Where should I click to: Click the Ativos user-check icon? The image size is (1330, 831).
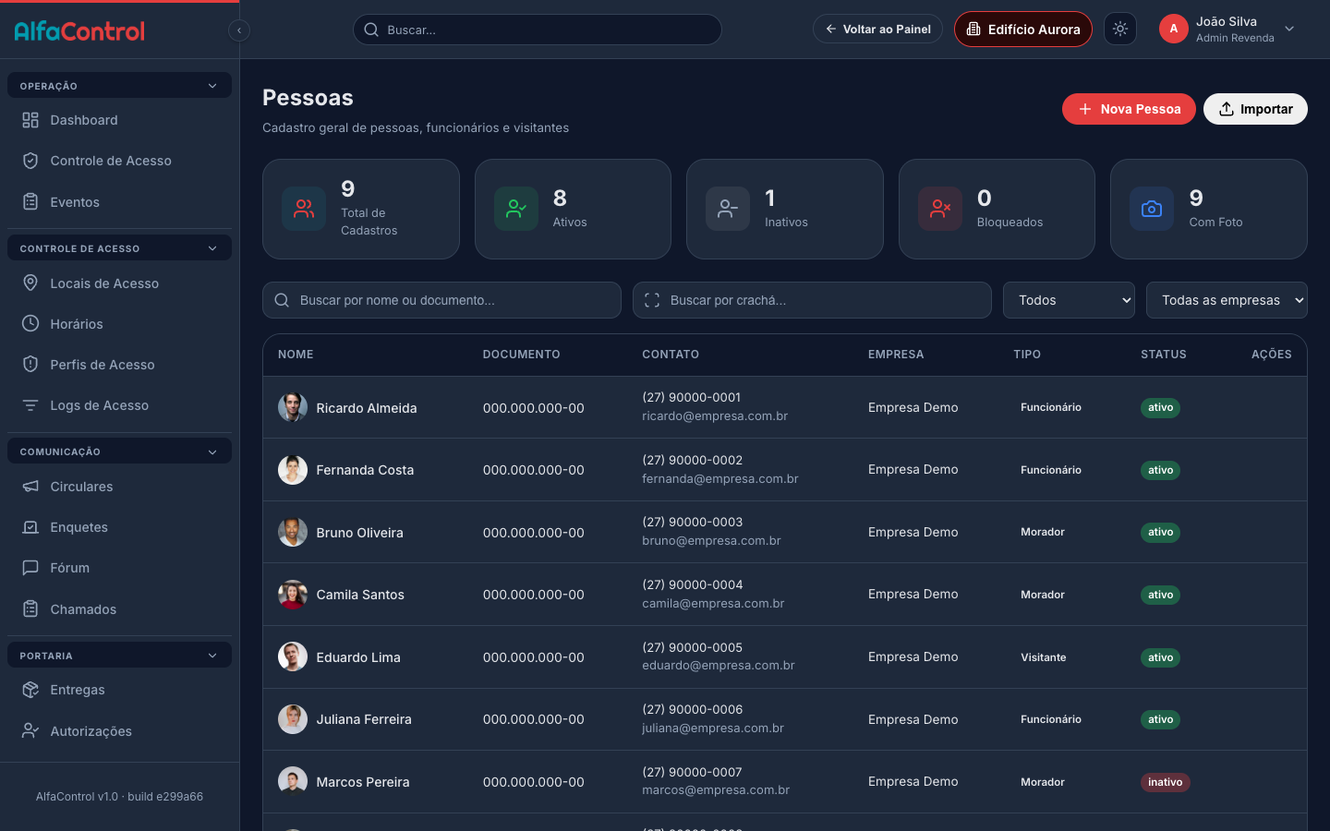(x=516, y=209)
